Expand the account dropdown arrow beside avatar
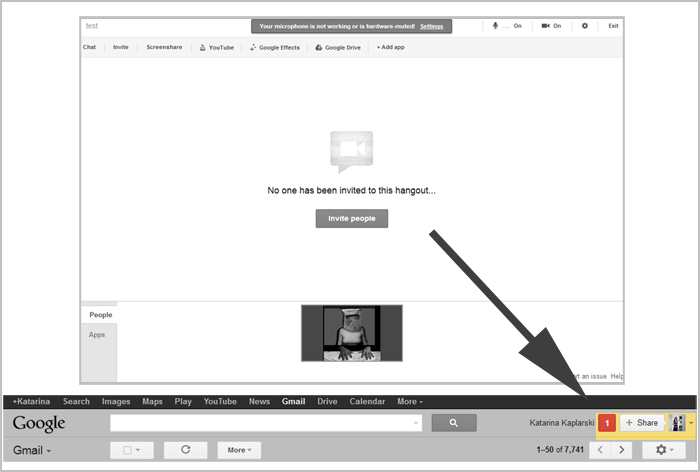Screen dimensions: 700x472 [691, 423]
